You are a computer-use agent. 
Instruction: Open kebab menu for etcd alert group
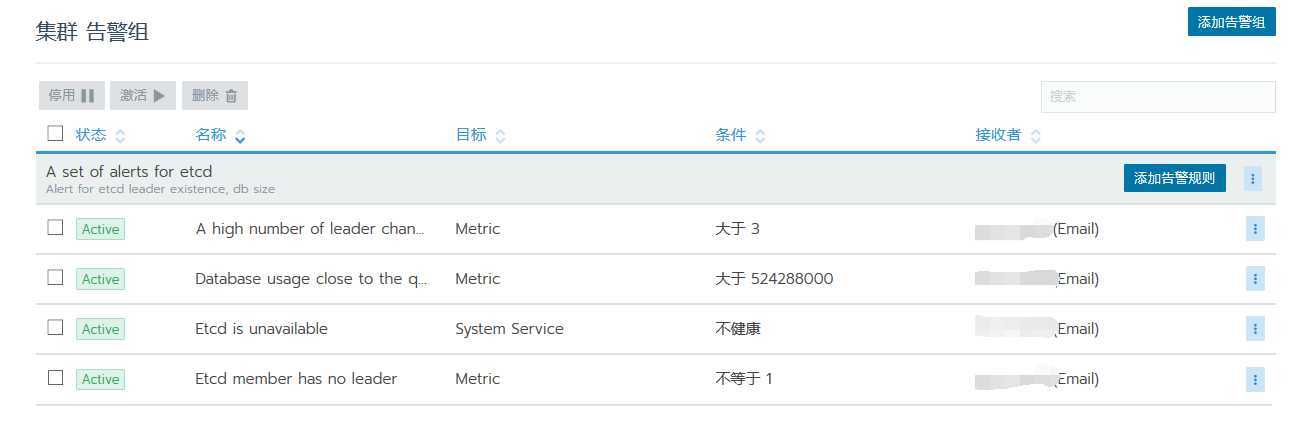[1253, 179]
